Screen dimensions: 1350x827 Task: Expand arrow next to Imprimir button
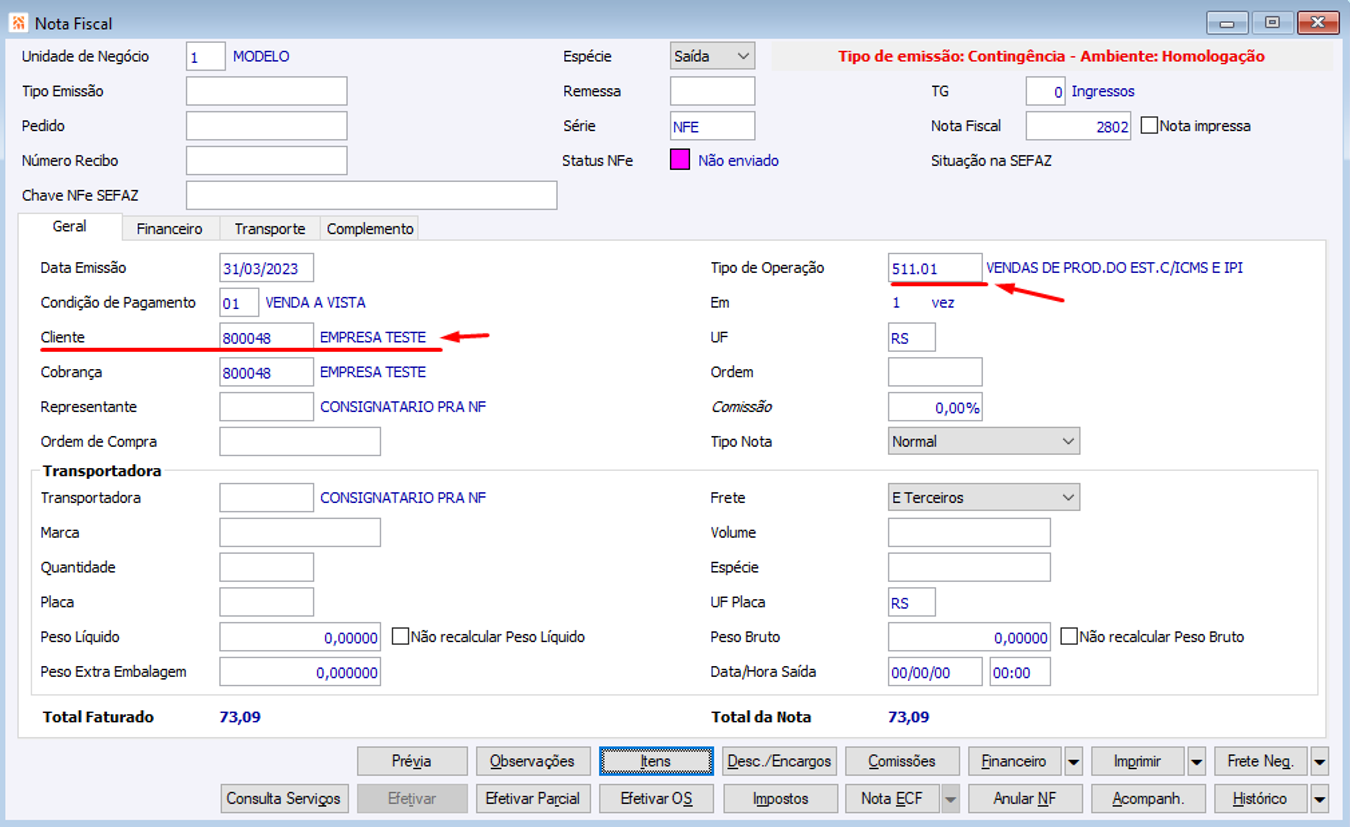(x=1197, y=762)
